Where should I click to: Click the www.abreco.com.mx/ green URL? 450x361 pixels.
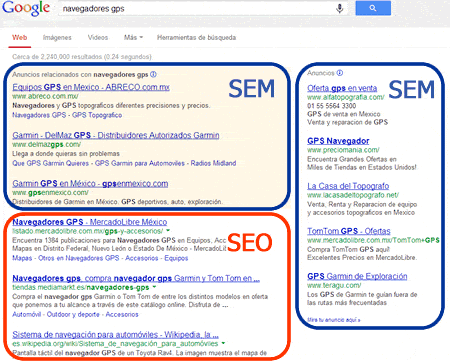[45, 96]
